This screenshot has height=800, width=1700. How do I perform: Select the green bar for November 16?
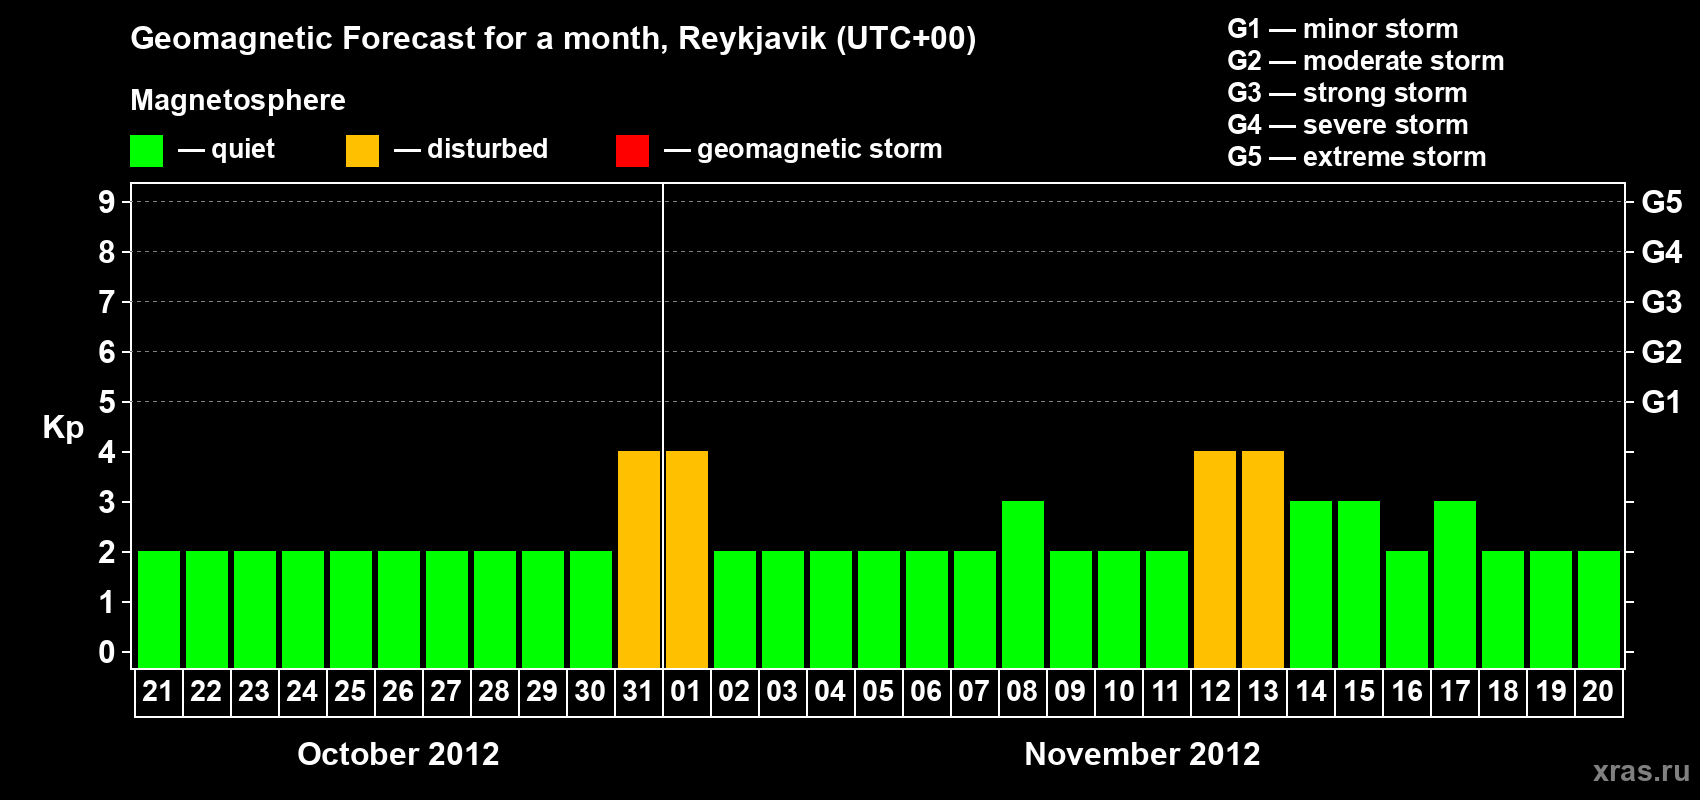(1407, 610)
